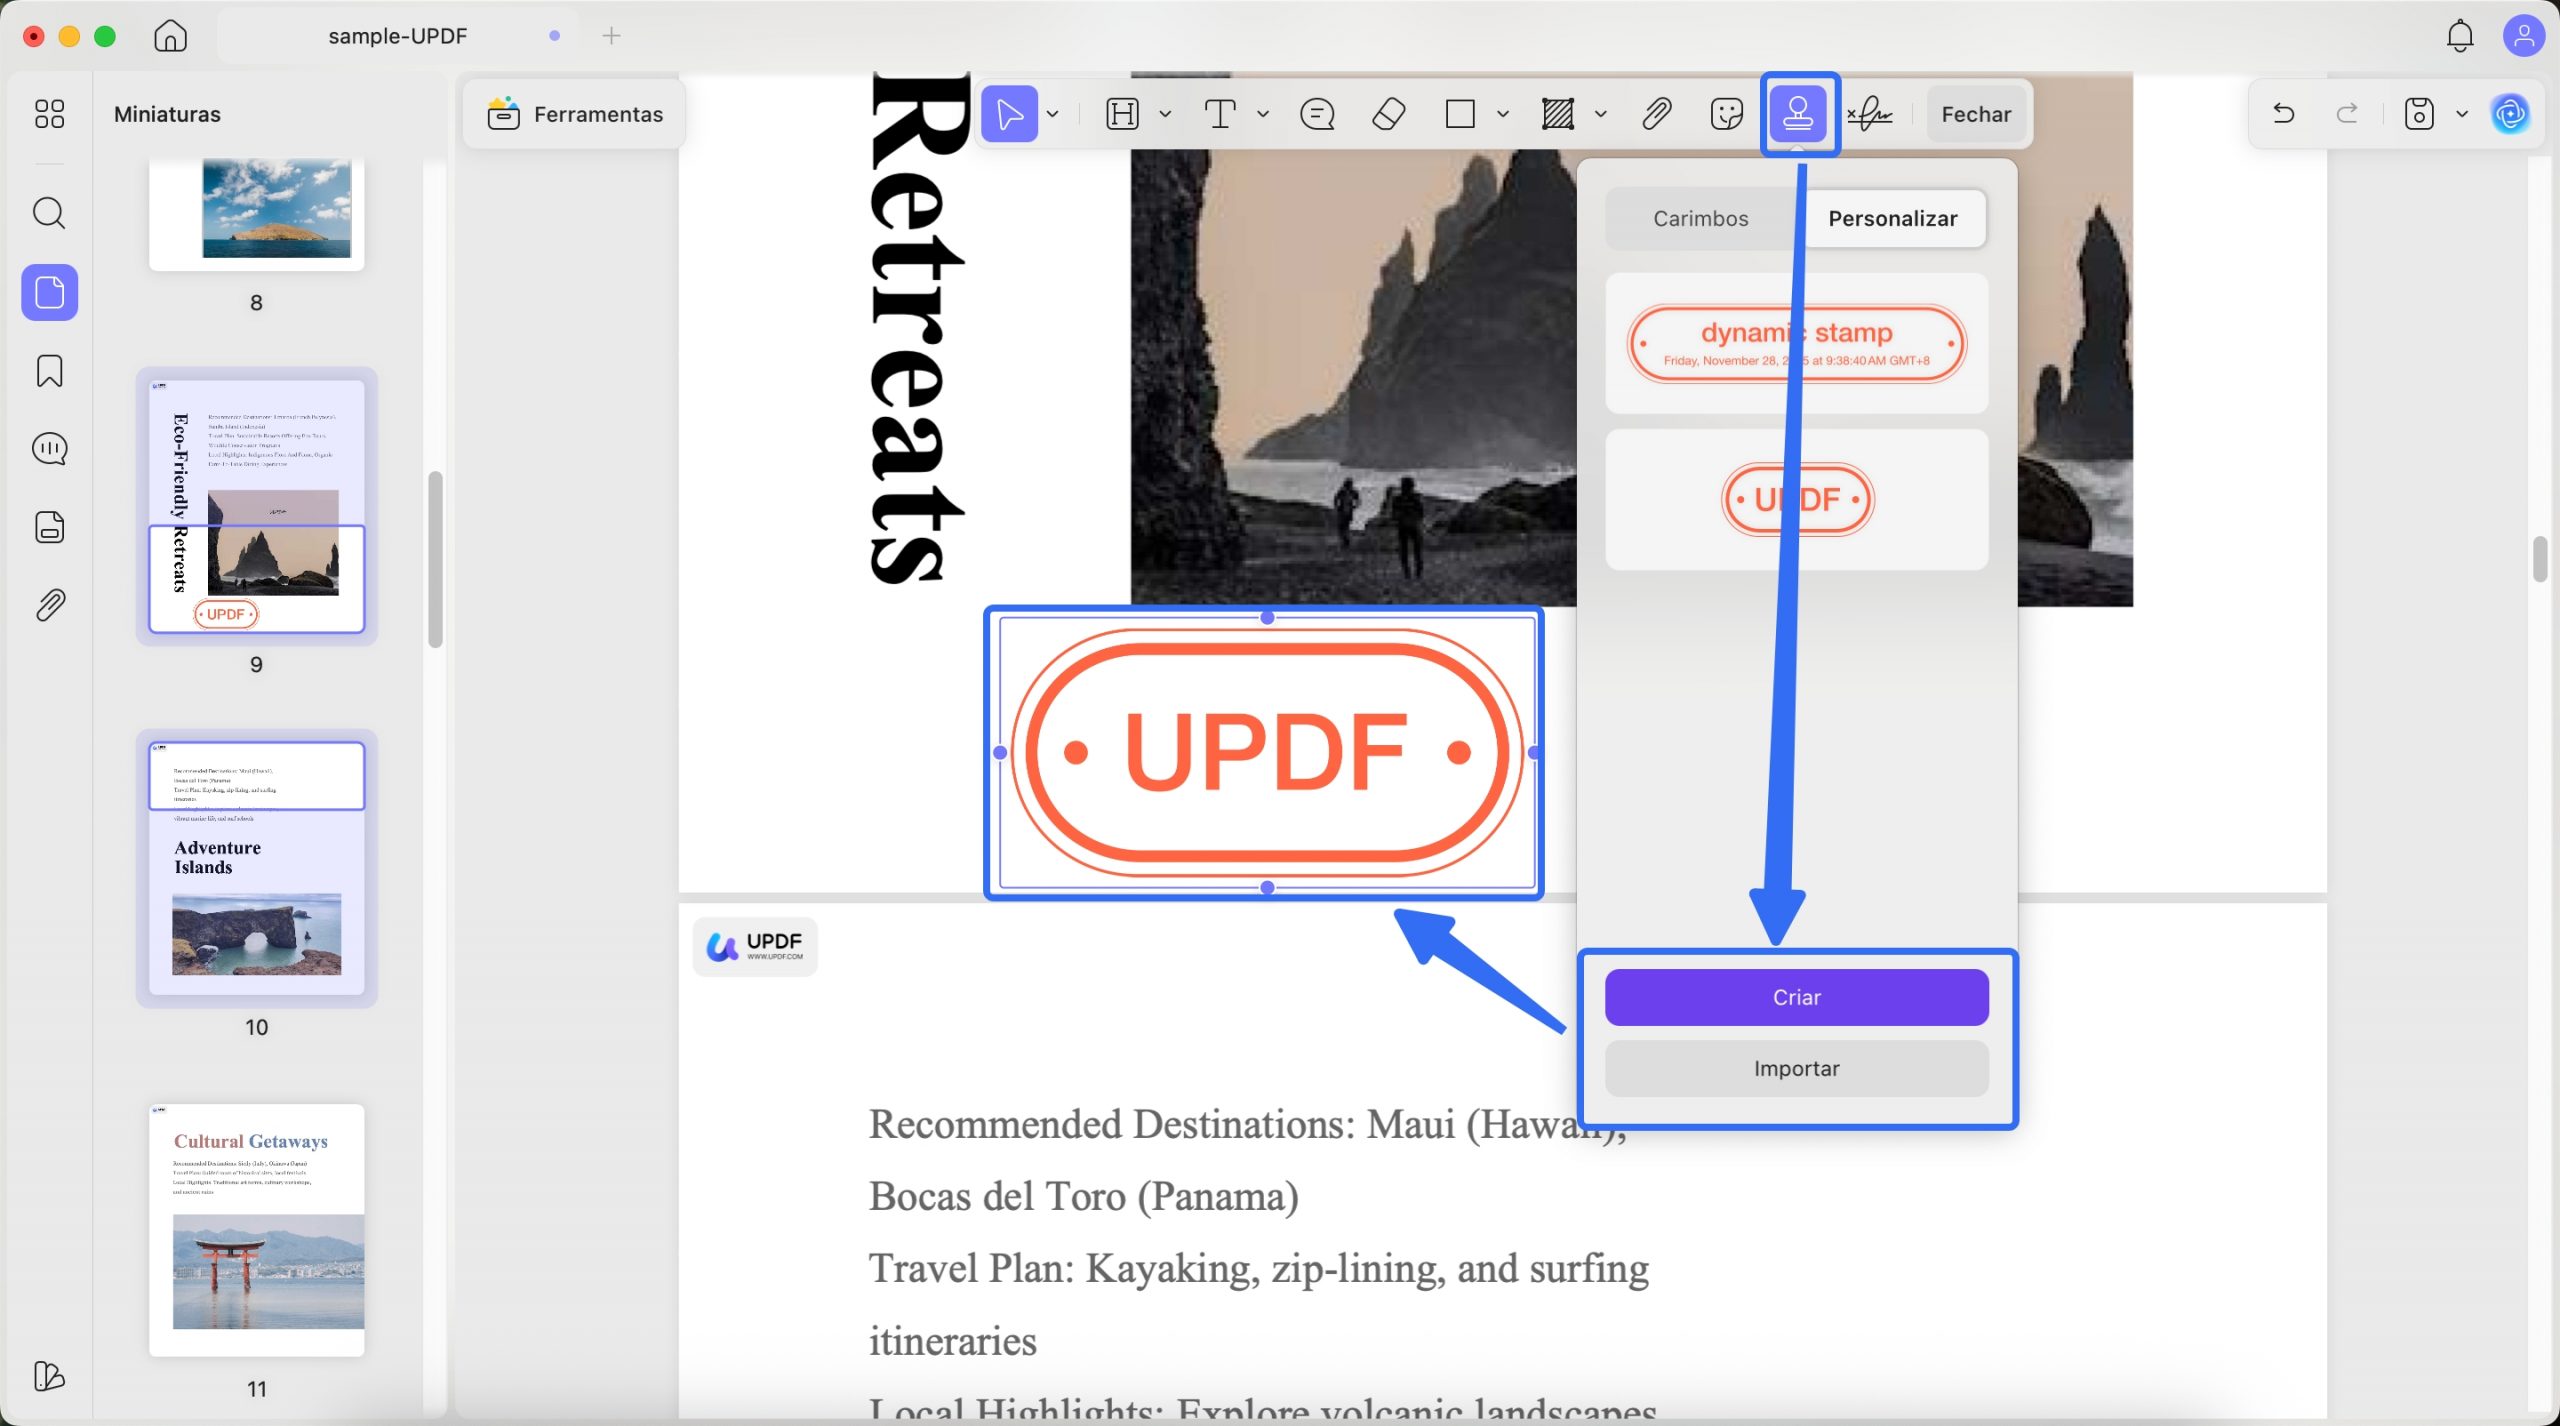Expand the text tool dropdown arrow
This screenshot has height=1426, width=2560.
pos(1263,114)
